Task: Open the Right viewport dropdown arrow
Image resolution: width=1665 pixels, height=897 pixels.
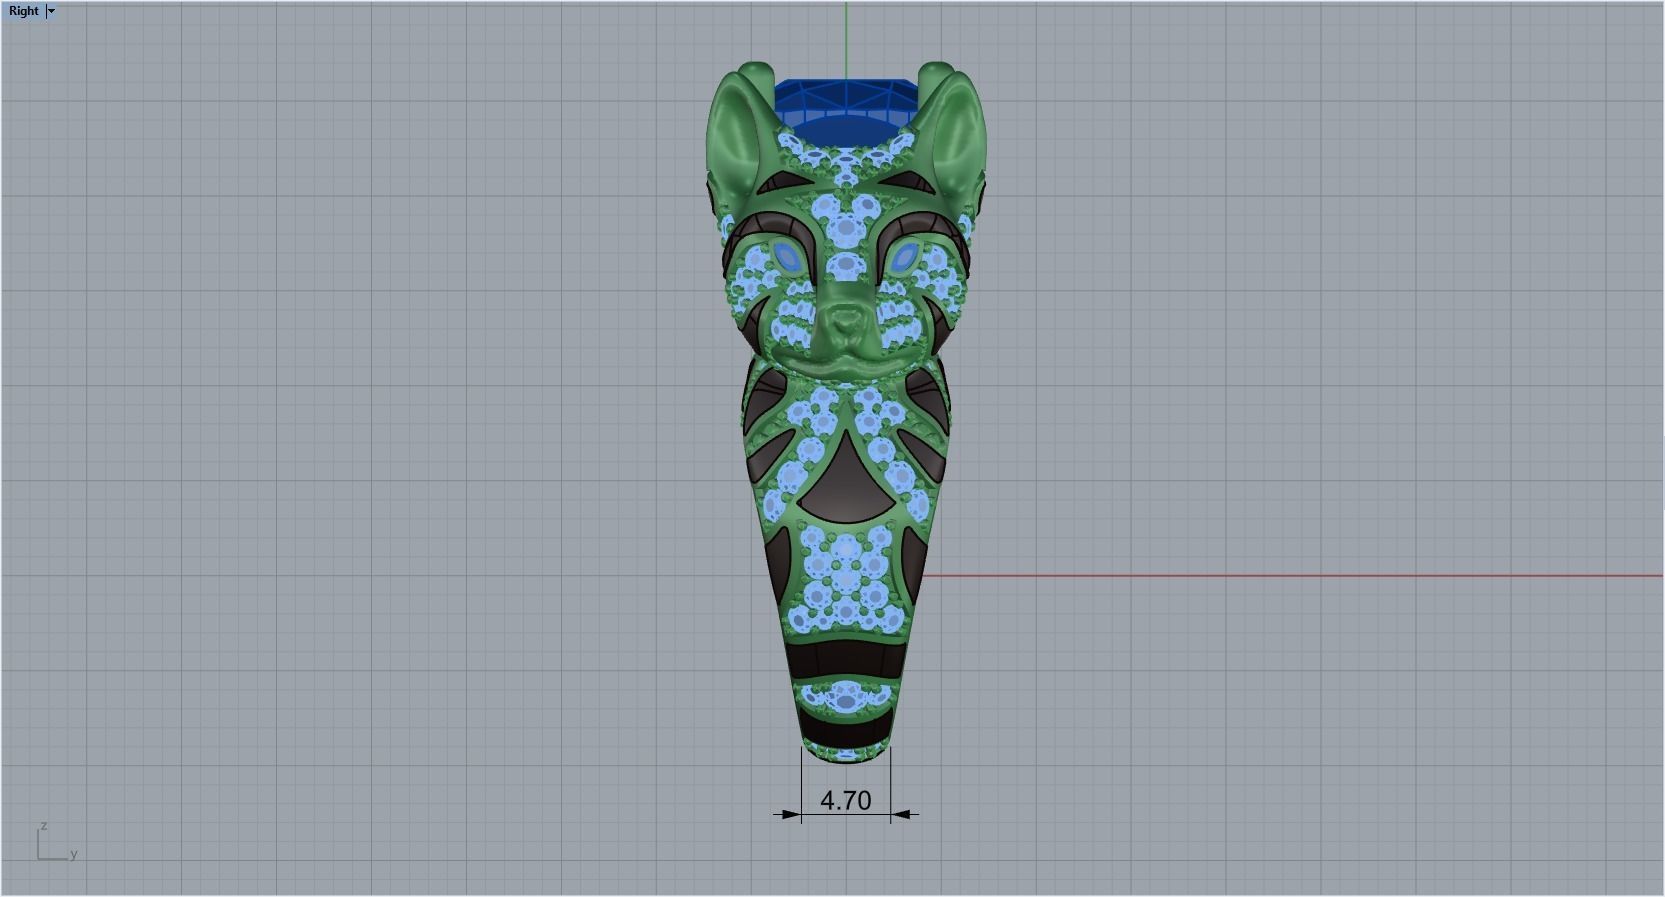Action: pos(52,11)
